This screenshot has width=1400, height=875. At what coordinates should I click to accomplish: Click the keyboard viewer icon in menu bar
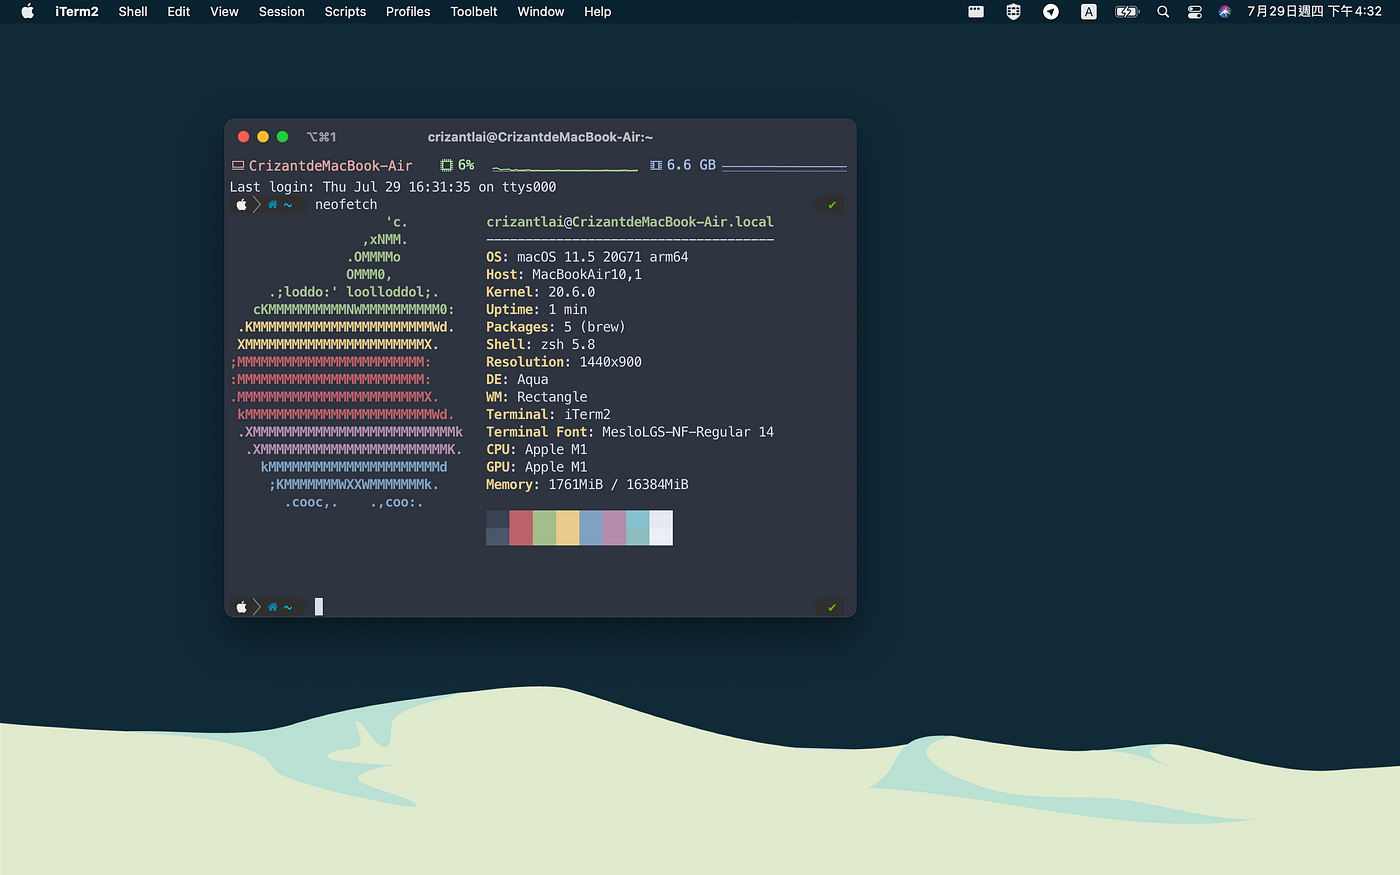(976, 12)
